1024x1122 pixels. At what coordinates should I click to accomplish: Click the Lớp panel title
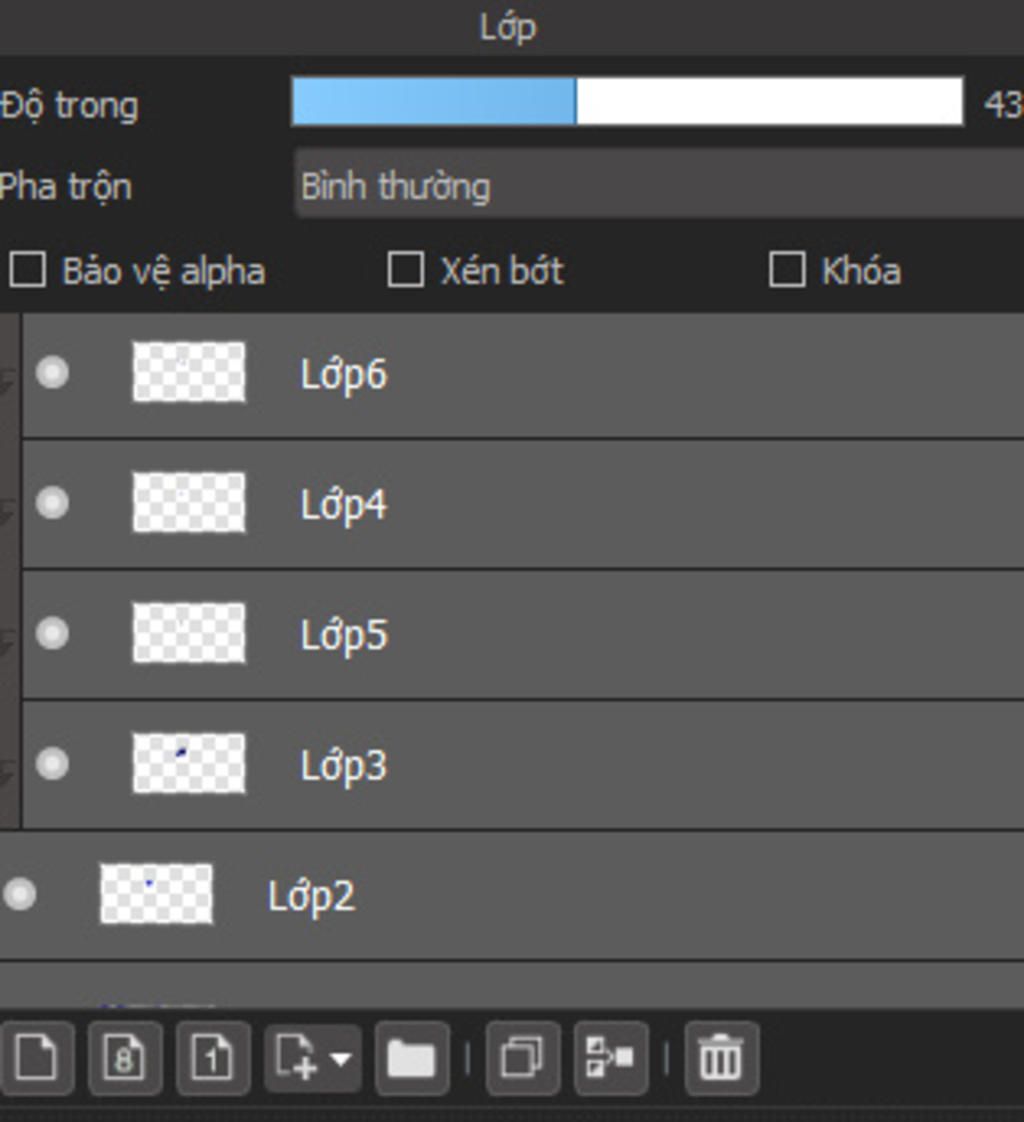(x=507, y=29)
